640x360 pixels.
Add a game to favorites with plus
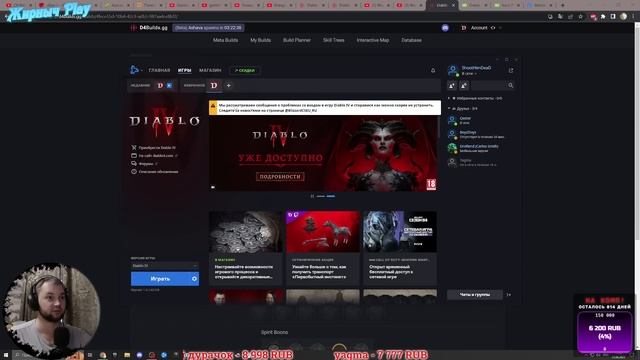coord(229,85)
